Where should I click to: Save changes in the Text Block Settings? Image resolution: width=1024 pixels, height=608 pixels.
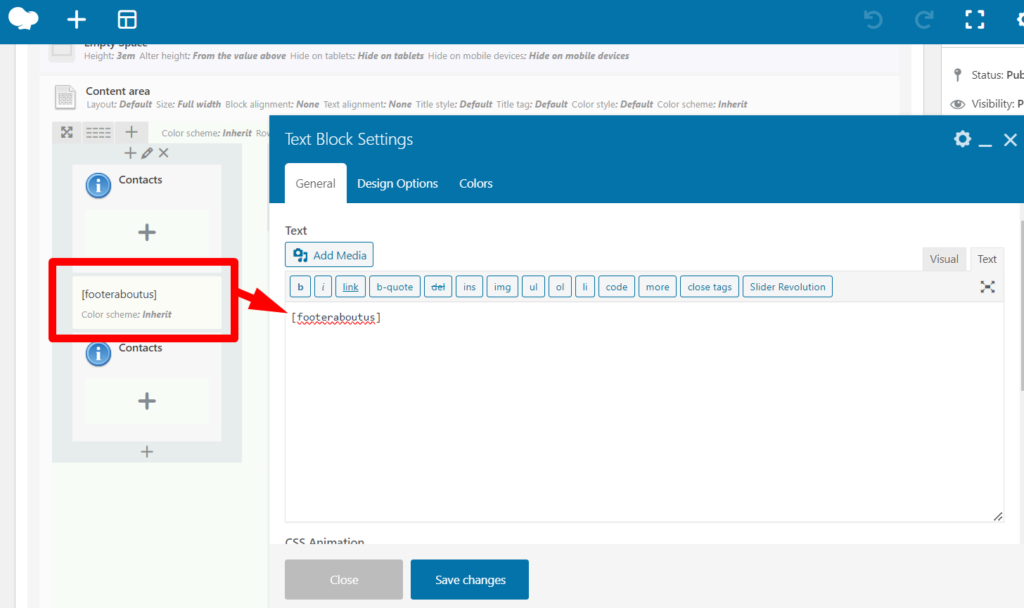[469, 579]
